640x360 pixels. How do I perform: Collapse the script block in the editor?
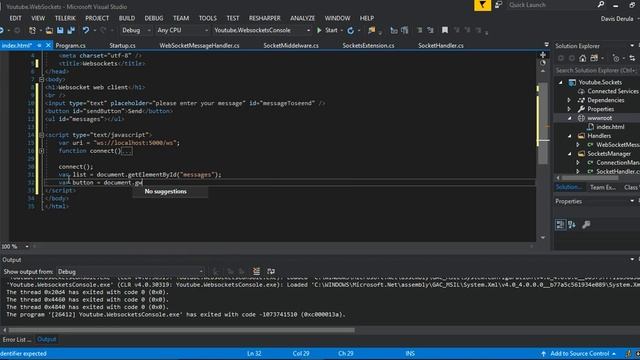tap(42, 135)
